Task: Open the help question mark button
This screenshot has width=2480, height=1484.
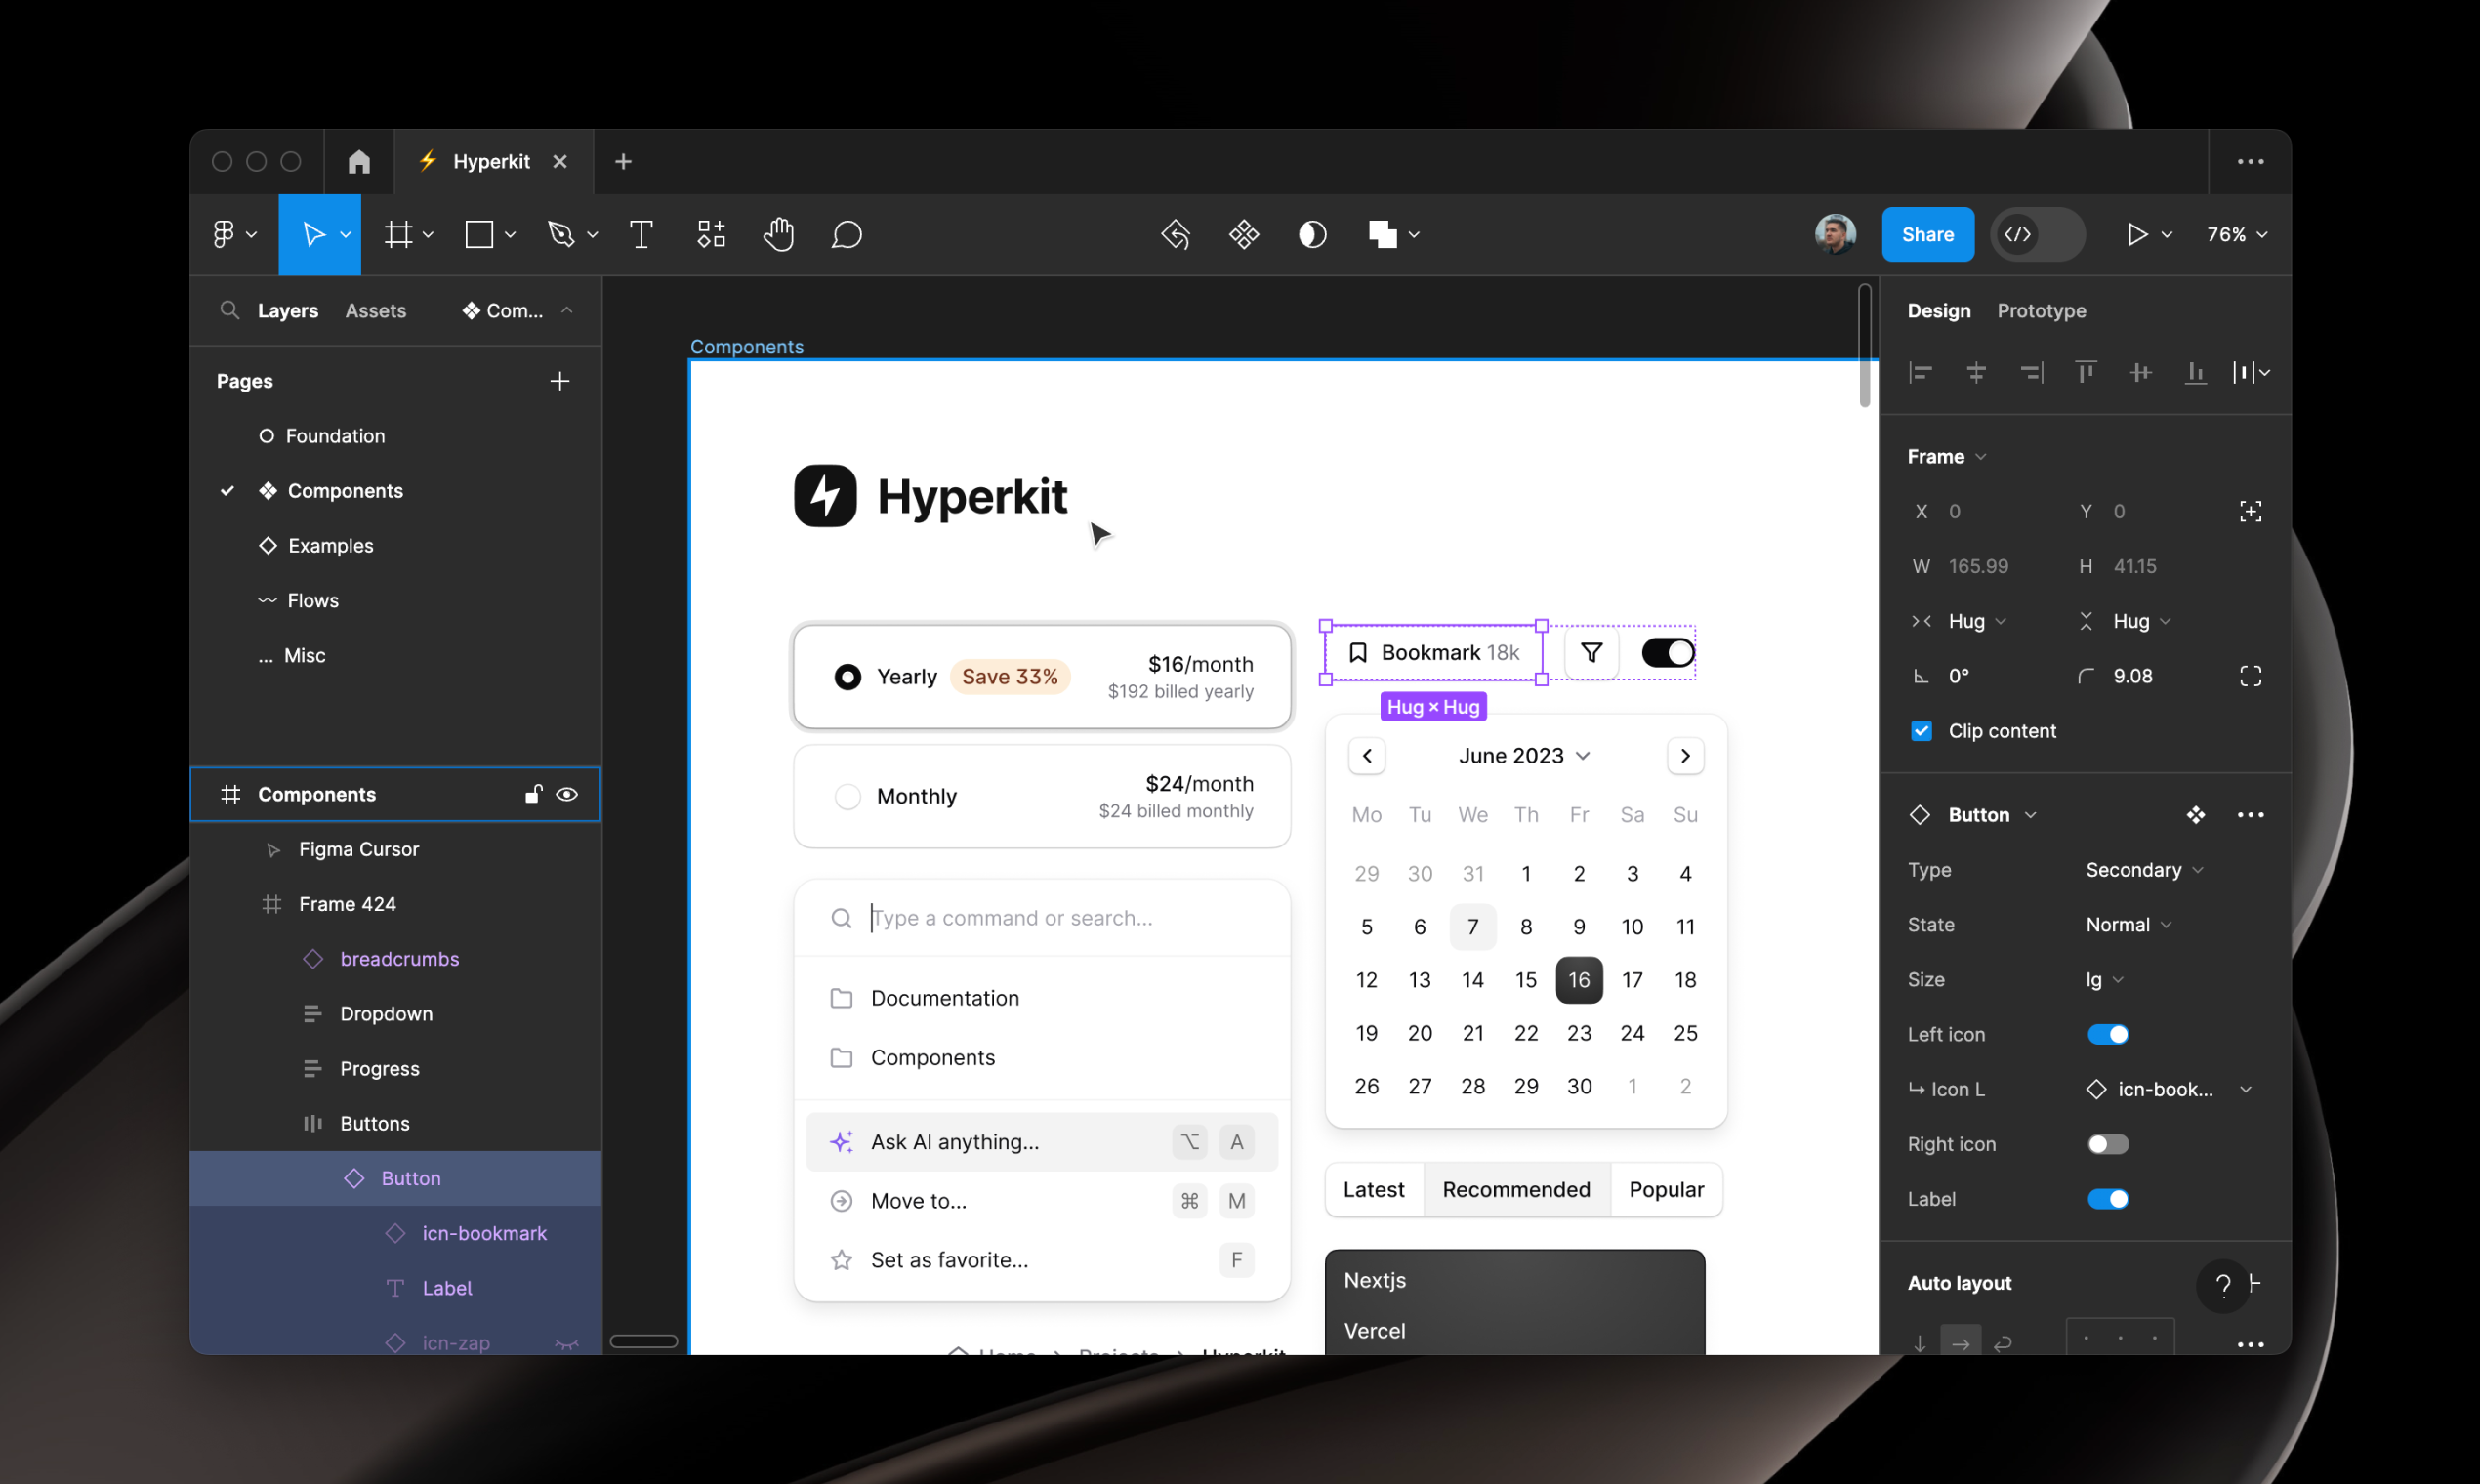Action: tap(2222, 1285)
